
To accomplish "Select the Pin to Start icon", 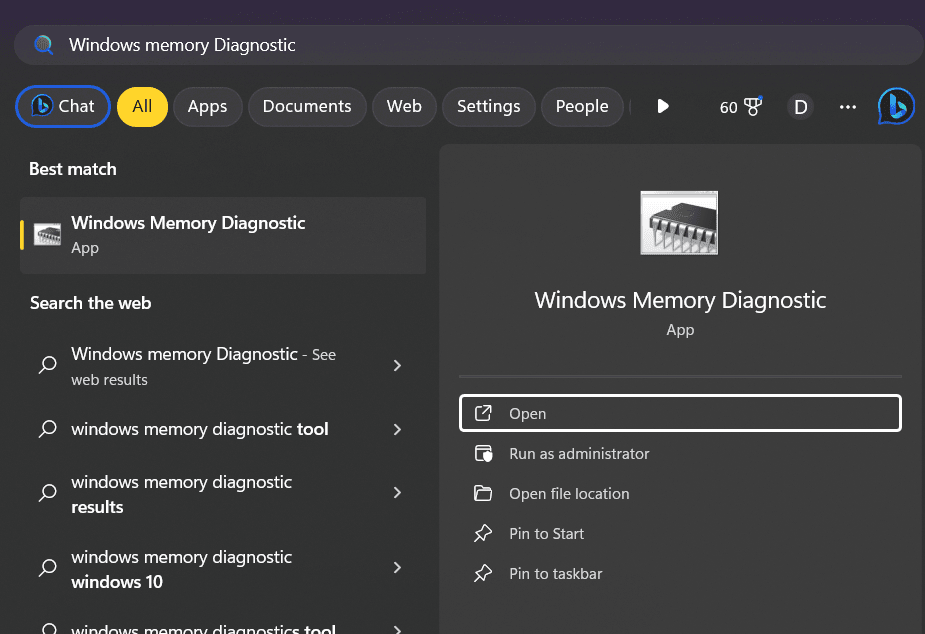I will [x=483, y=533].
